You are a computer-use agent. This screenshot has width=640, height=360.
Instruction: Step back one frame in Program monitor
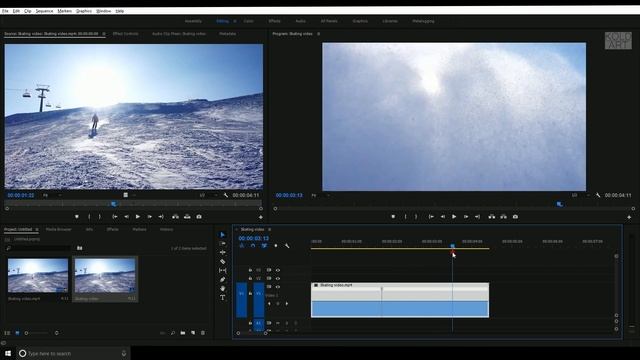442,217
